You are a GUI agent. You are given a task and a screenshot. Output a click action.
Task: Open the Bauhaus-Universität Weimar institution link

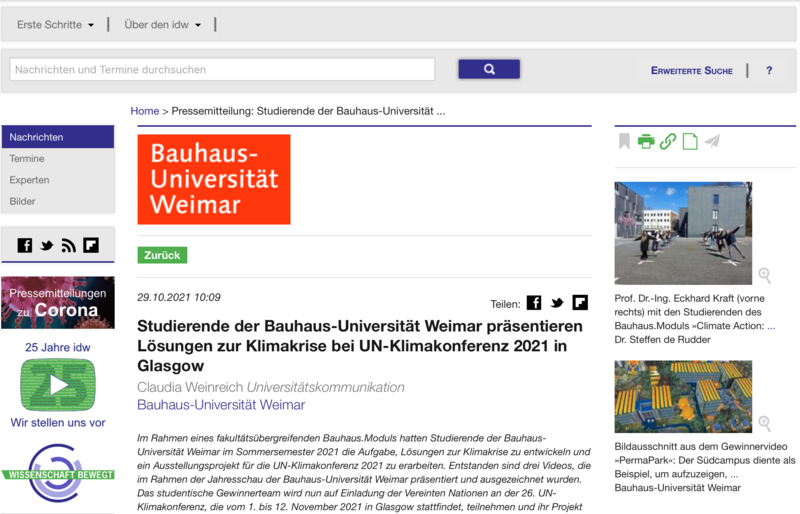[221, 405]
